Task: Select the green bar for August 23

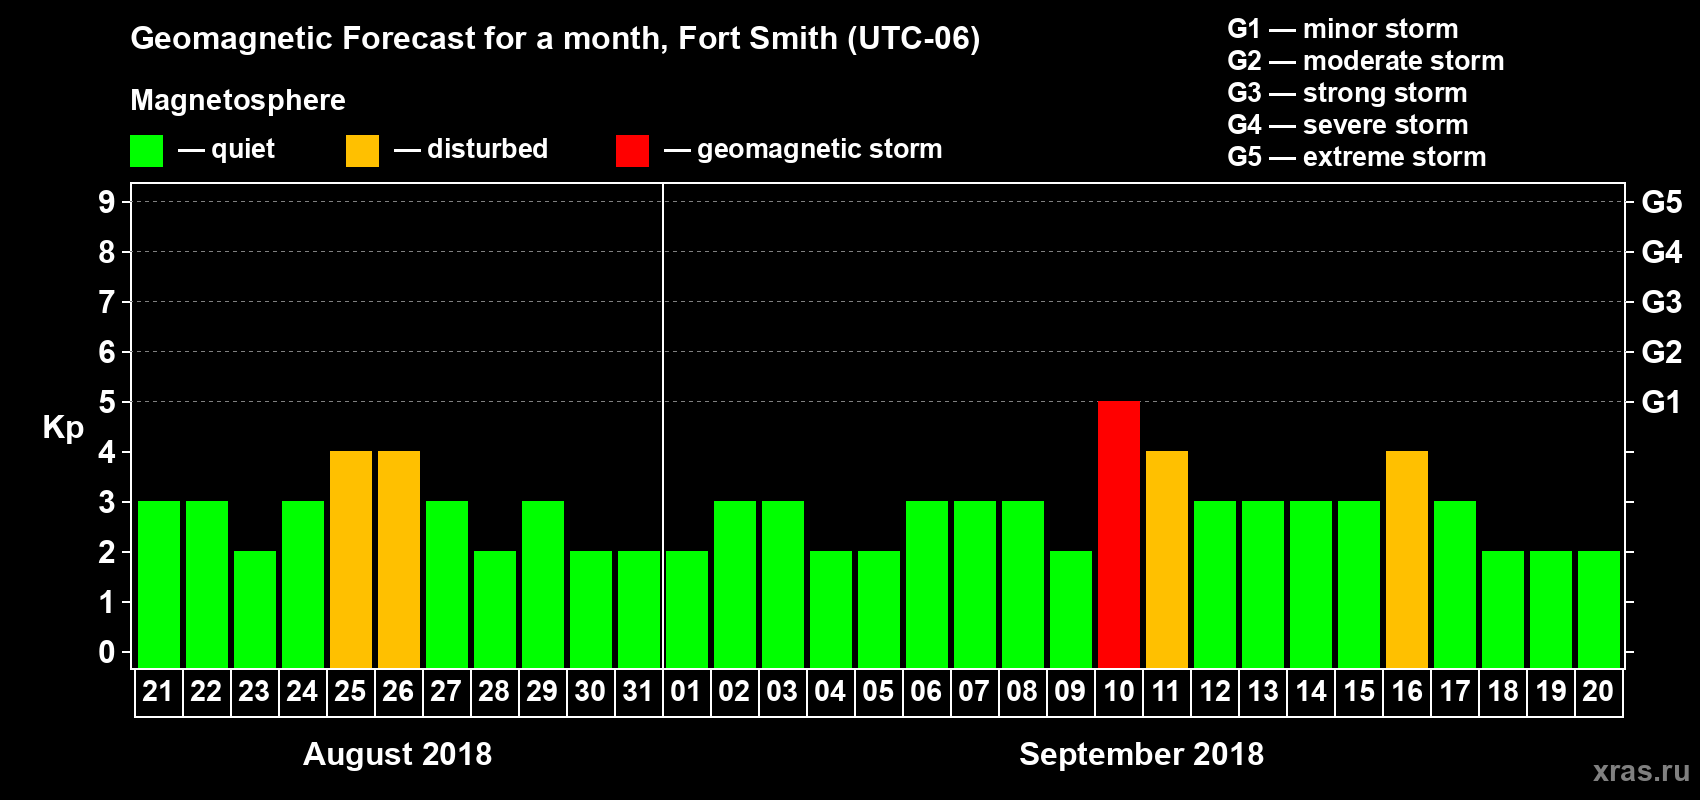Action: tap(255, 609)
